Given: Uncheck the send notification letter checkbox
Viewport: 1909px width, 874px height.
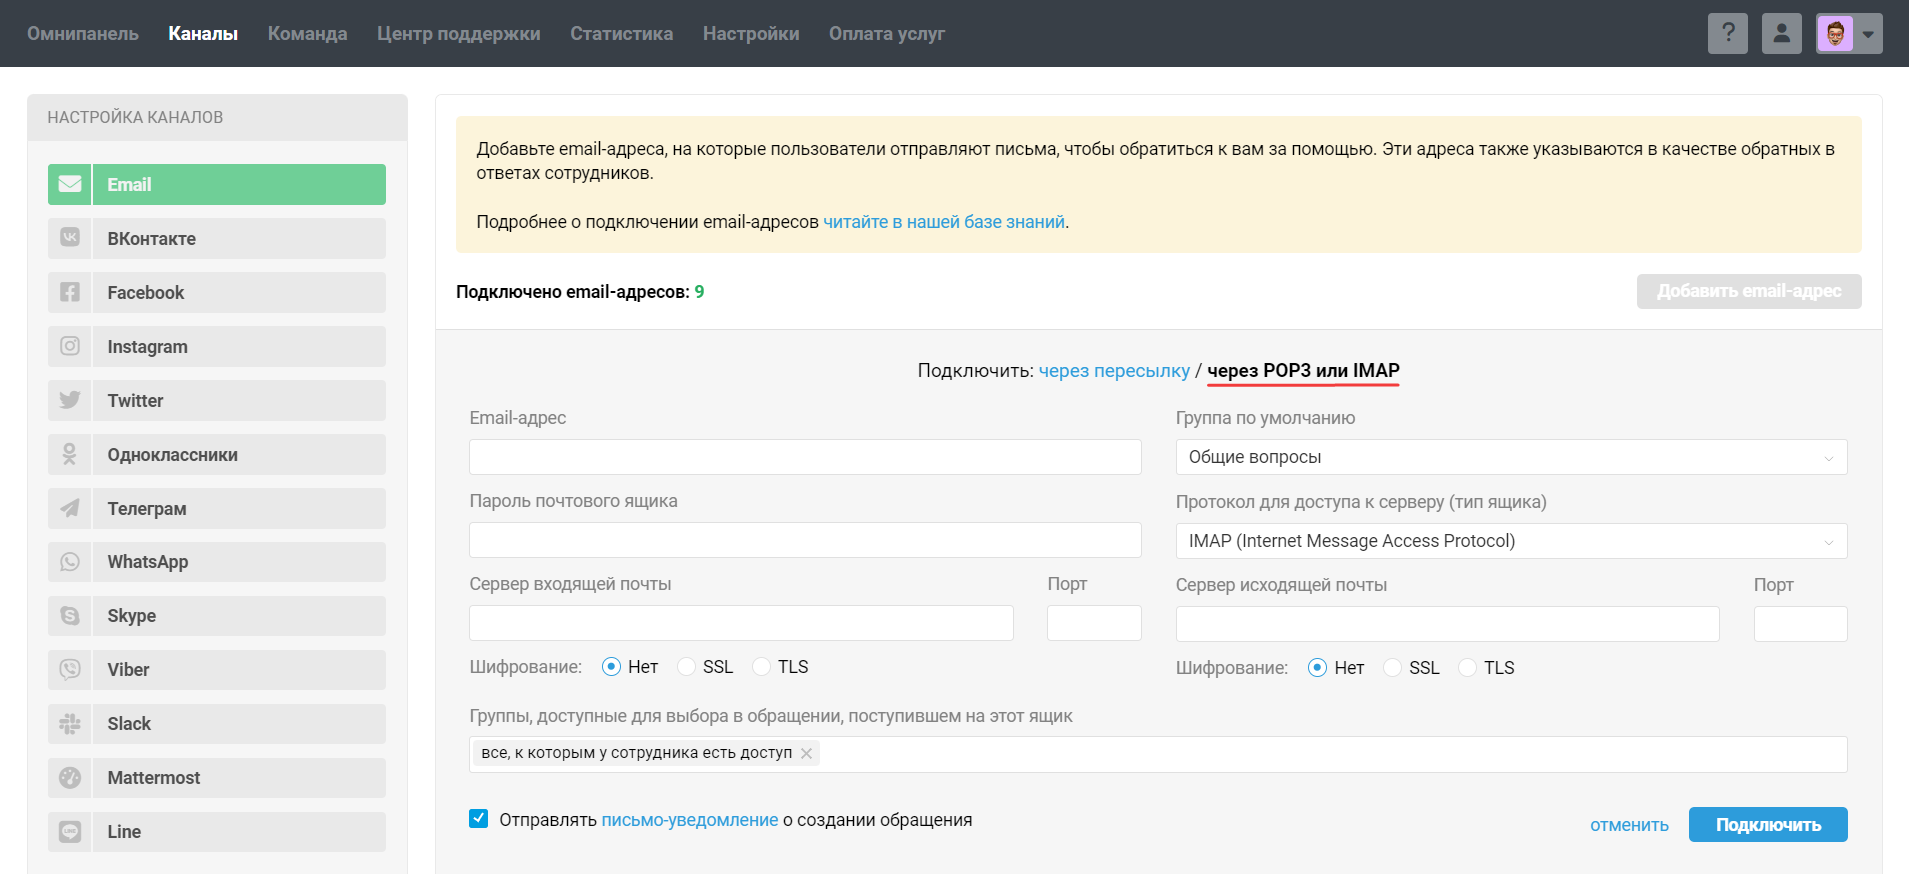Looking at the screenshot, I should point(479,819).
